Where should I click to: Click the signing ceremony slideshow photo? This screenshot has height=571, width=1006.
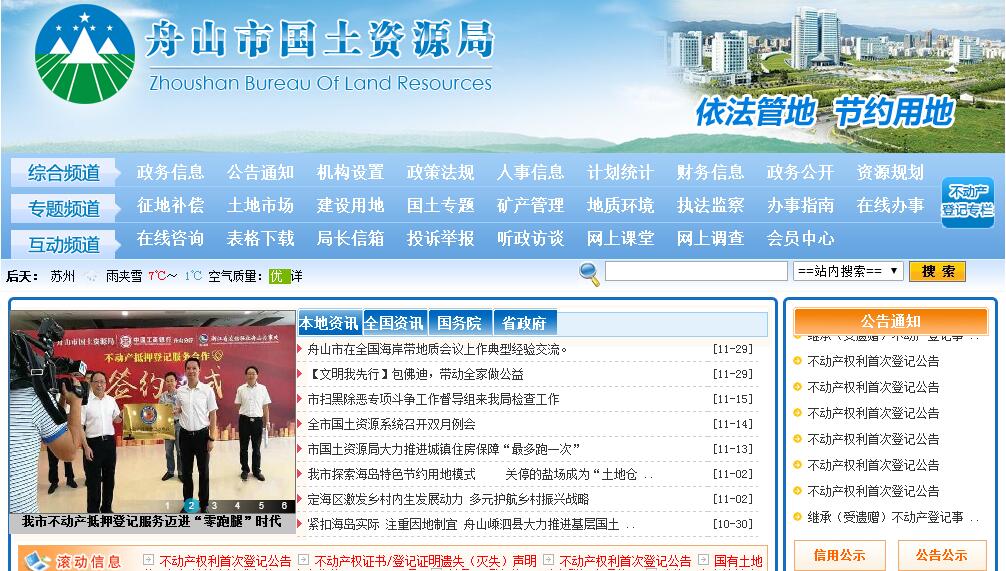click(153, 410)
